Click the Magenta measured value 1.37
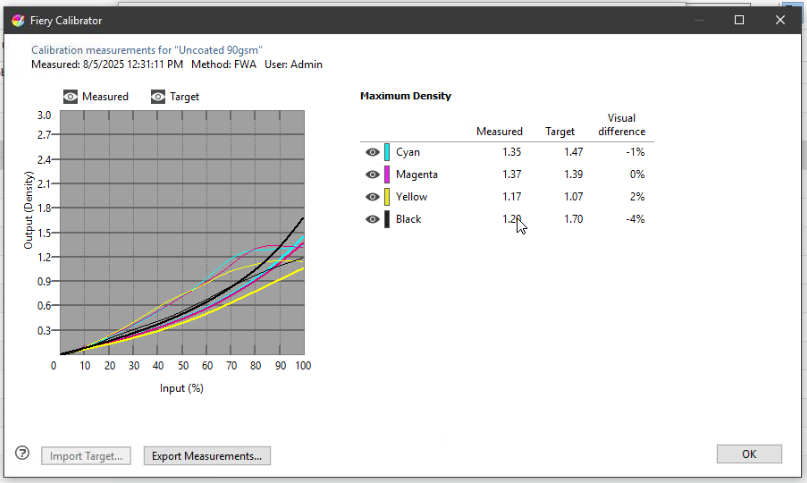The width and height of the screenshot is (807, 483). point(512,175)
